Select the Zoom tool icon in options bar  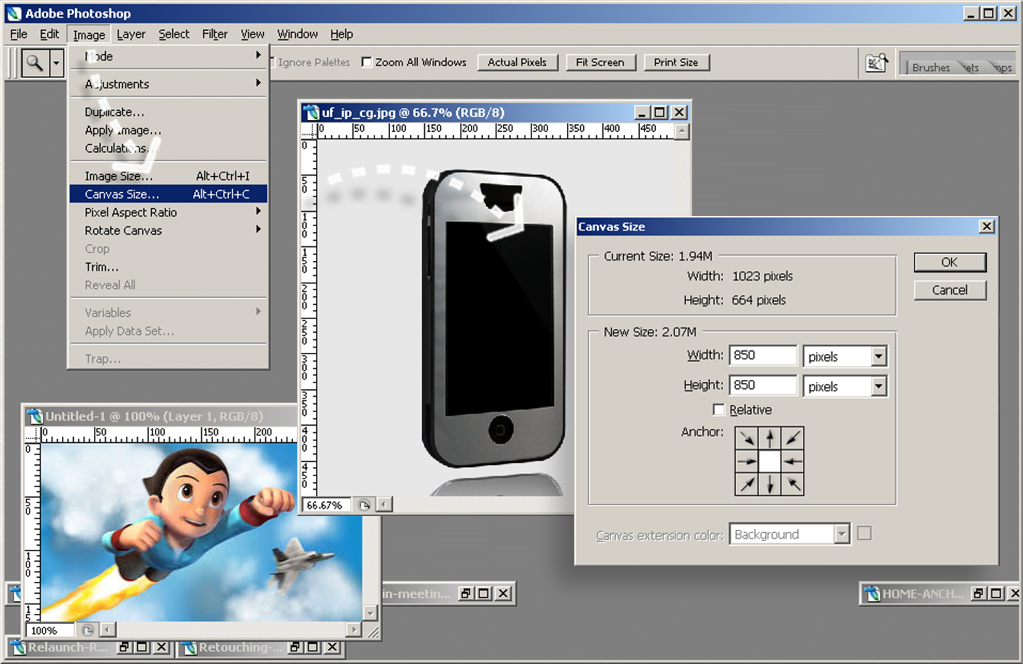point(35,63)
